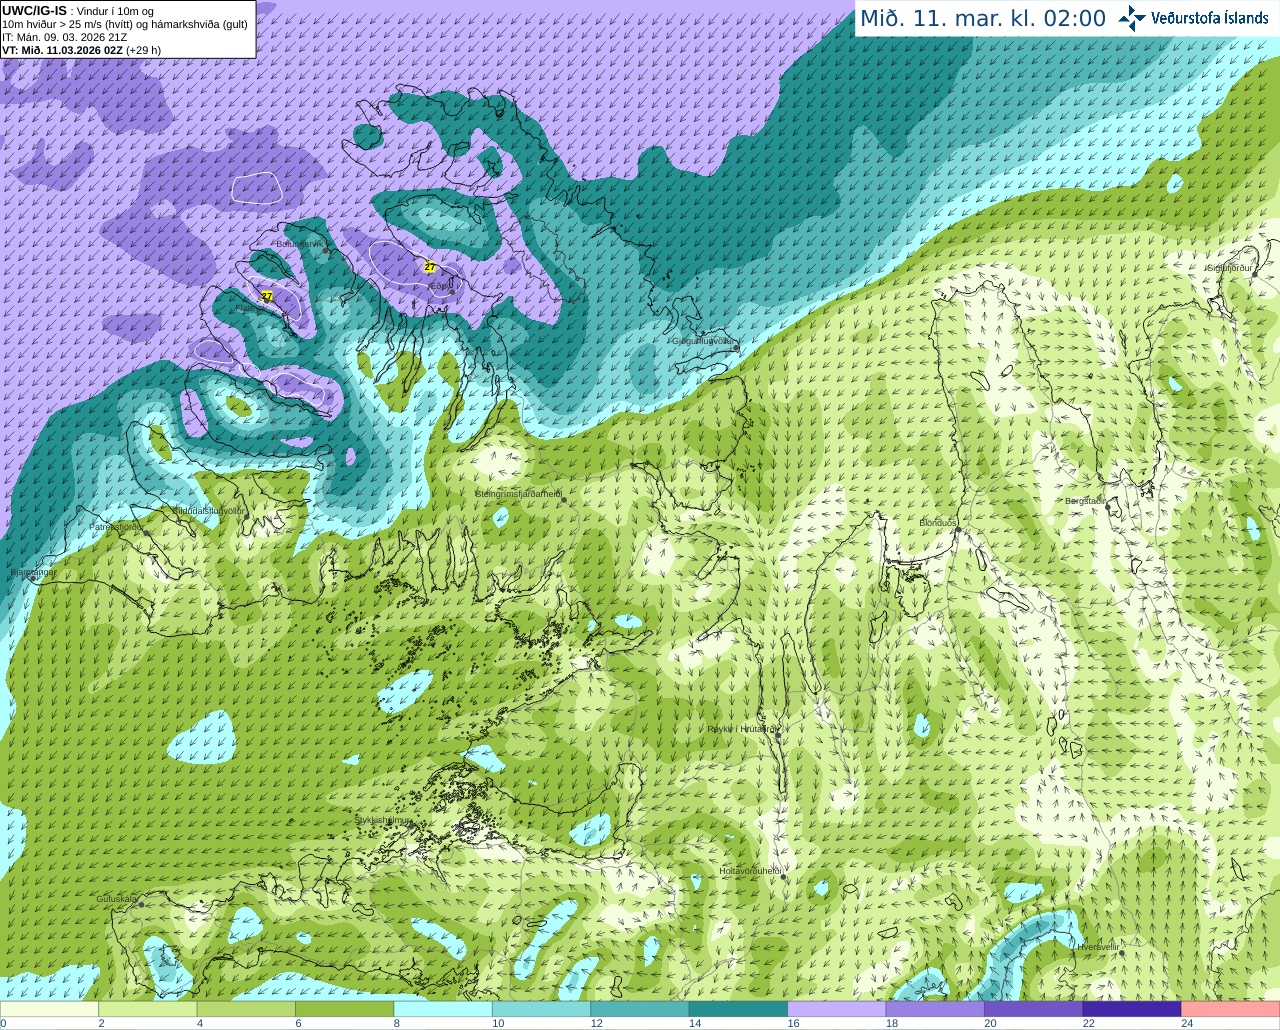Click the Æðey station label
Screen dimensions: 1280x1030
pyautogui.click(x=440, y=285)
